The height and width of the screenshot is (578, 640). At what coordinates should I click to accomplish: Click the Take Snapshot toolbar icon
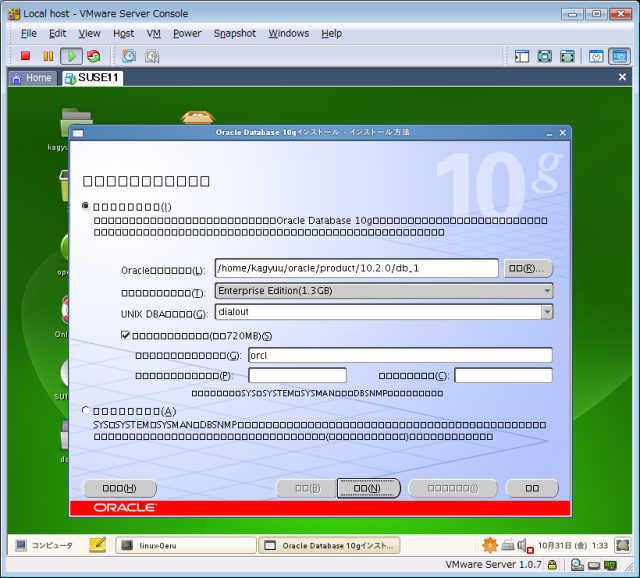point(130,57)
